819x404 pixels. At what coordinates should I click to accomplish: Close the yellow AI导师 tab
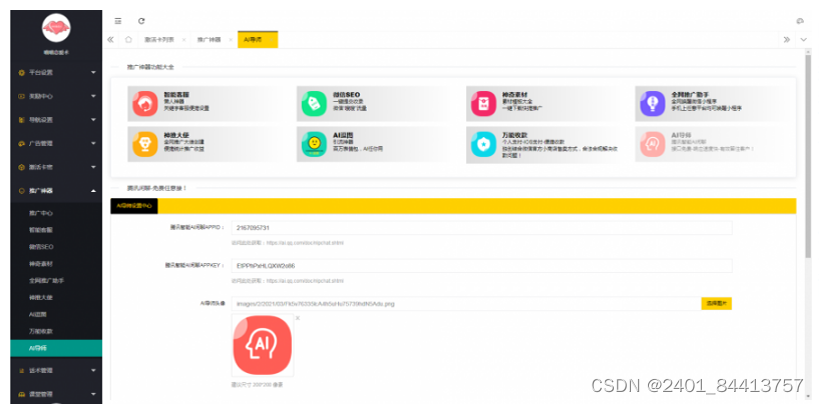tap(272, 40)
